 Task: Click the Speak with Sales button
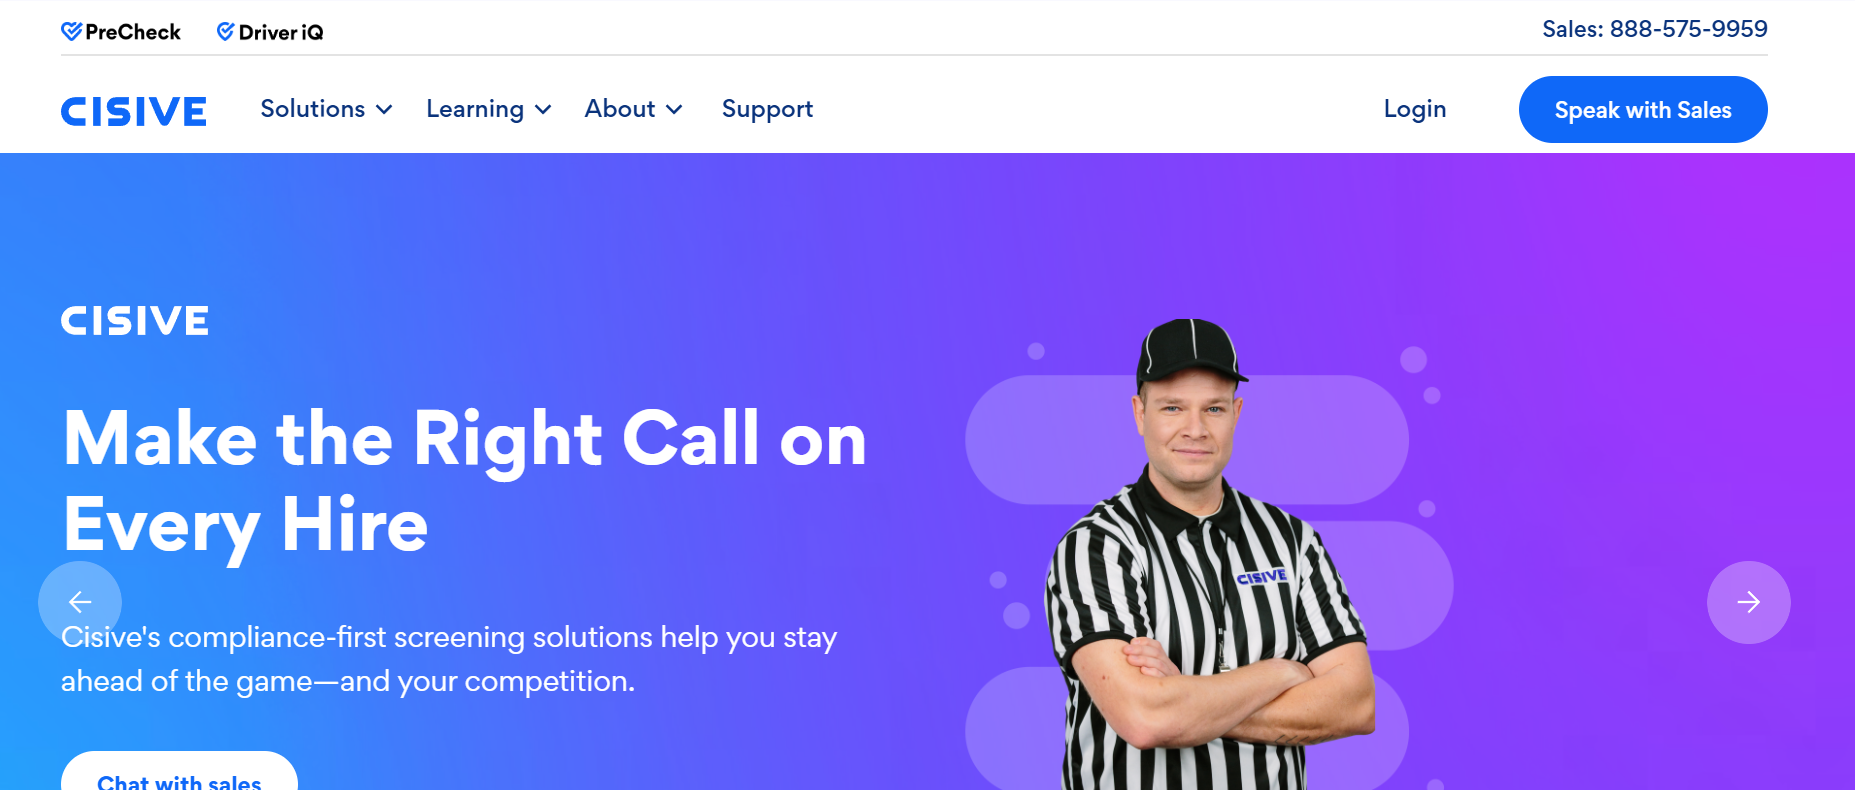pyautogui.click(x=1643, y=109)
